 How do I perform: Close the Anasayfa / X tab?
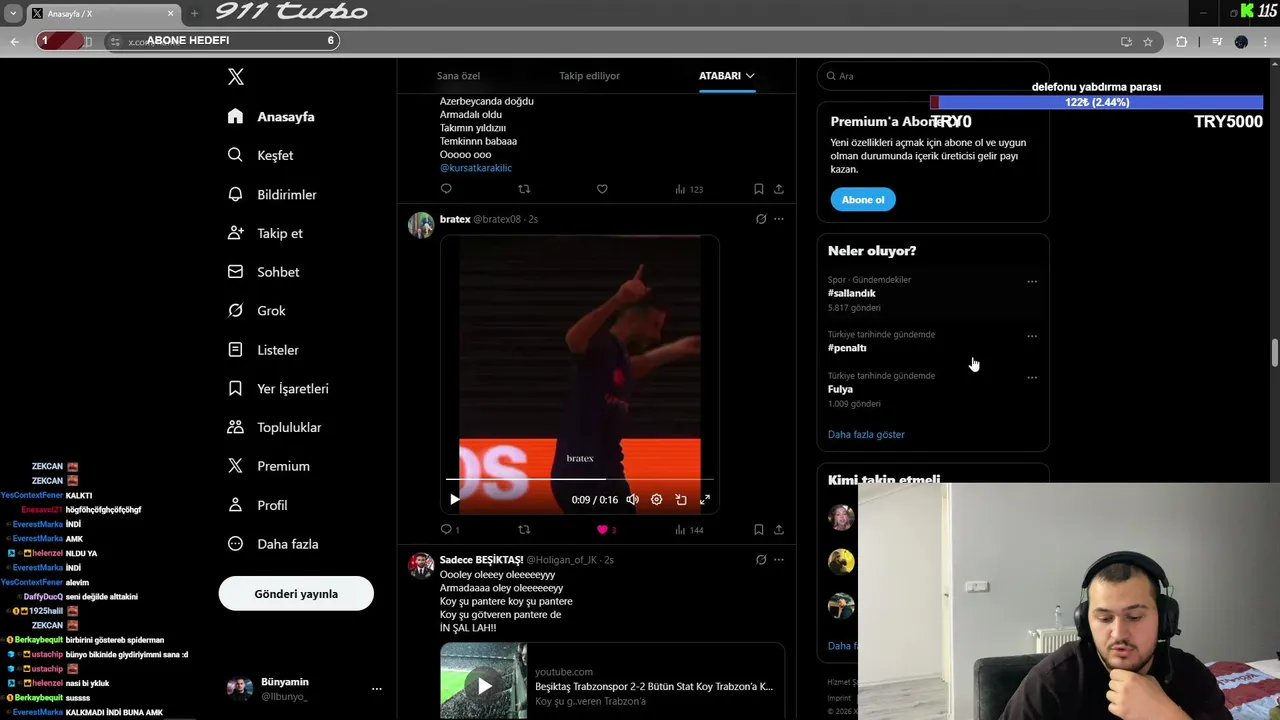[170, 13]
